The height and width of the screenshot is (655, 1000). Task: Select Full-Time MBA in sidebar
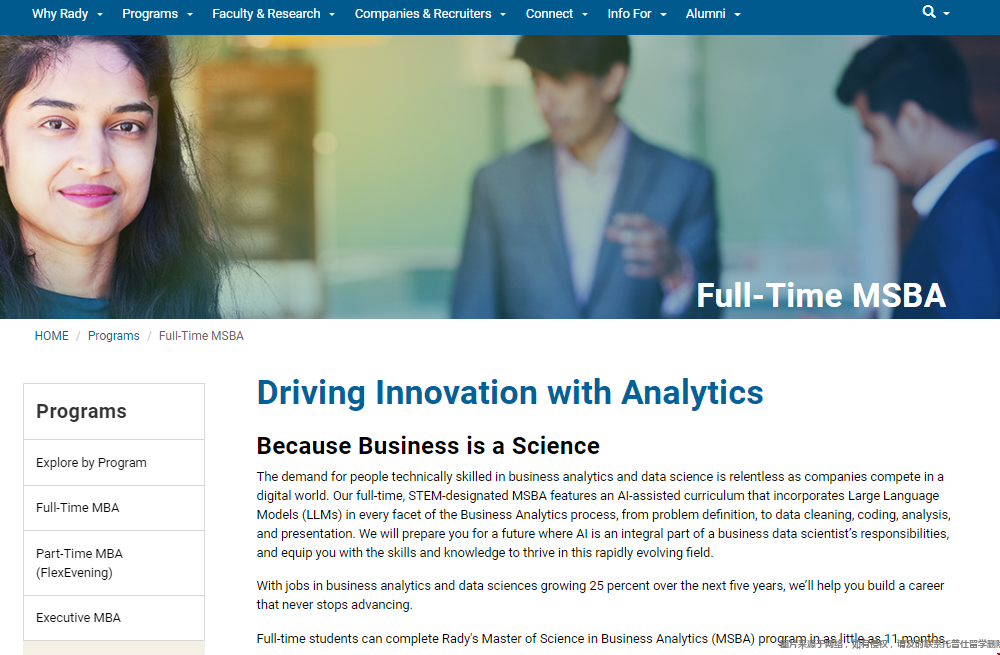click(x=78, y=508)
